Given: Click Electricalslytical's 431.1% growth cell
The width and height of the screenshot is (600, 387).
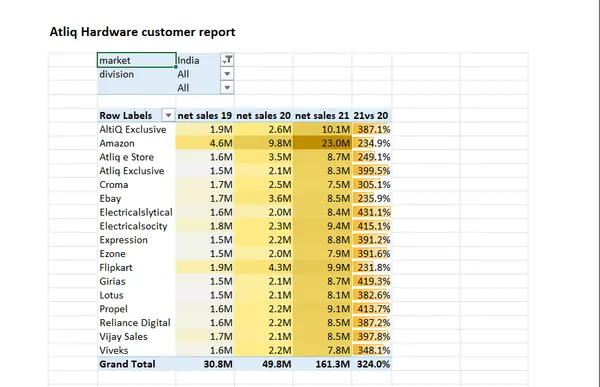Looking at the screenshot, I should [372, 212].
